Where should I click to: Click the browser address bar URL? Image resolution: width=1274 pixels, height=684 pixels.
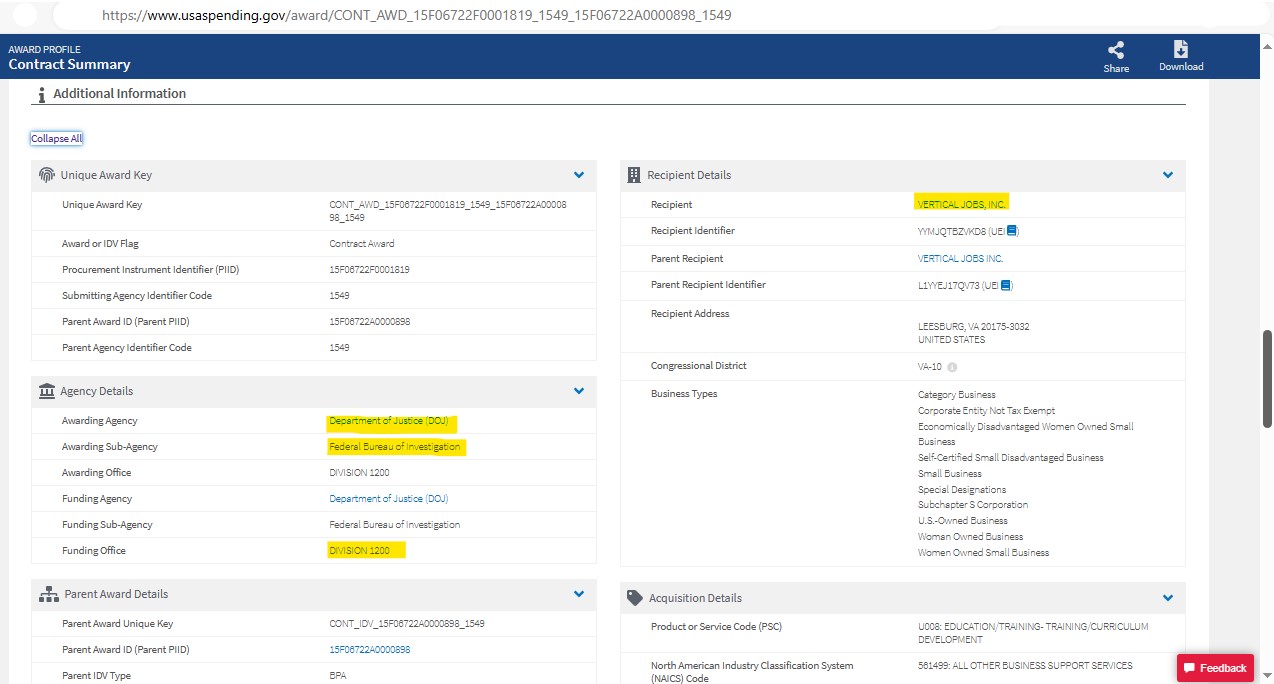tap(418, 16)
